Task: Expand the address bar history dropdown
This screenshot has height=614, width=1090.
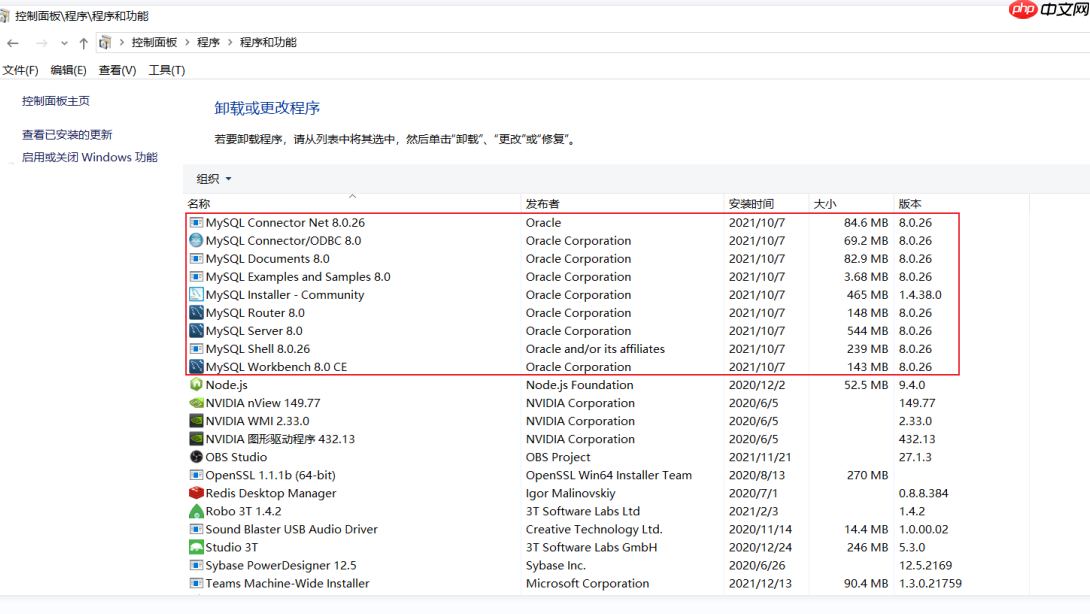Action: tap(65, 42)
